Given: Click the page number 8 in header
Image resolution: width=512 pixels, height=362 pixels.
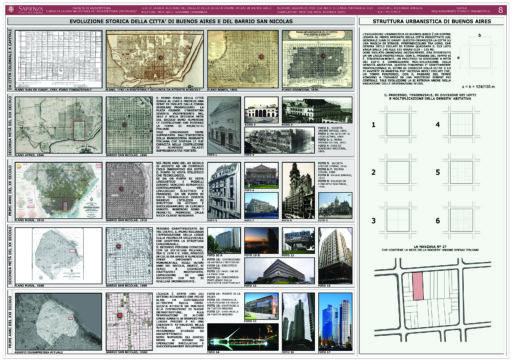Looking at the screenshot, I should [x=500, y=10].
